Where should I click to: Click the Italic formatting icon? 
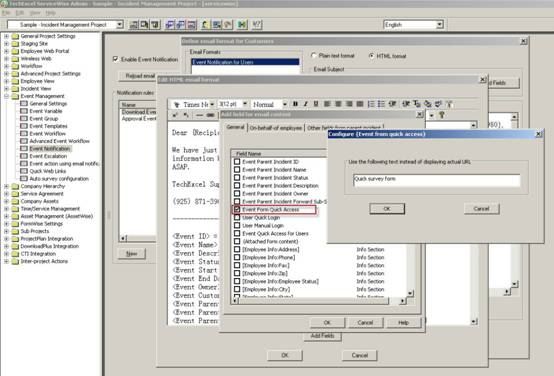point(306,104)
